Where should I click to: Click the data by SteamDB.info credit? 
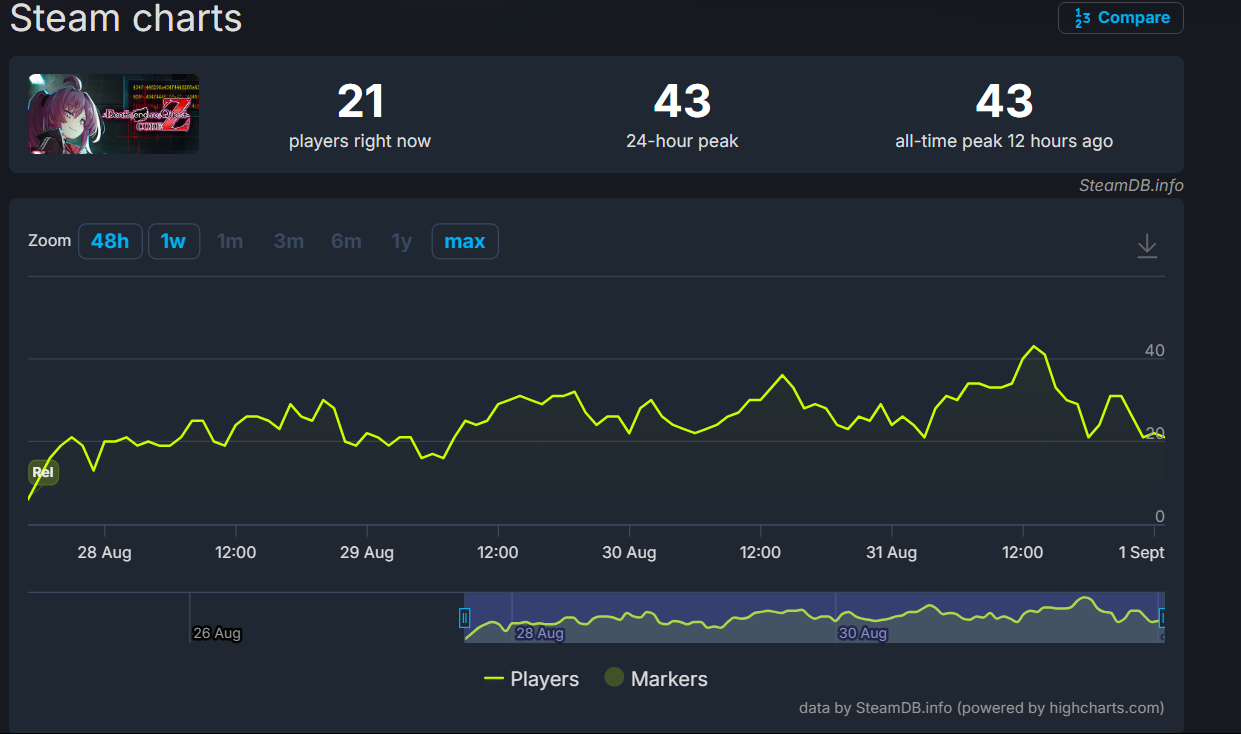click(981, 708)
